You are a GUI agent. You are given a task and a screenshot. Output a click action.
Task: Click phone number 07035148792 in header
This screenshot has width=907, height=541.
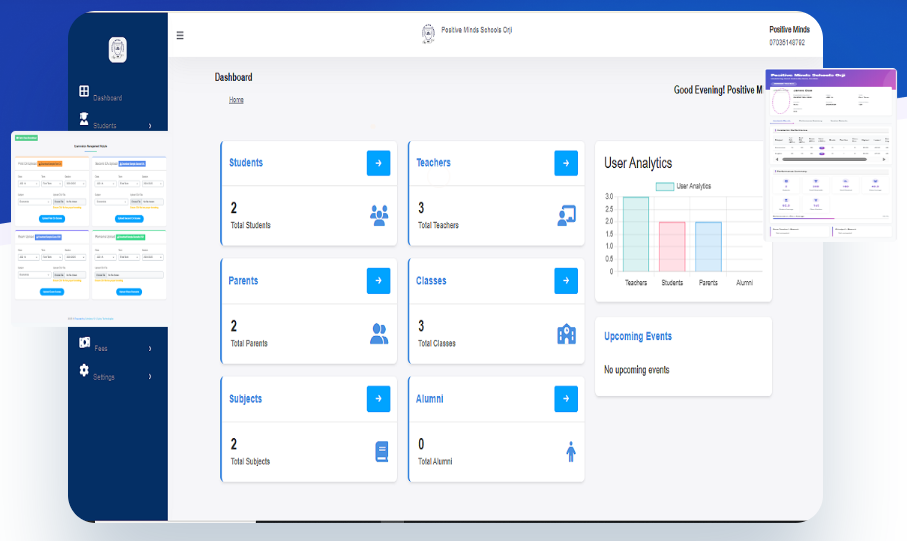tap(787, 42)
